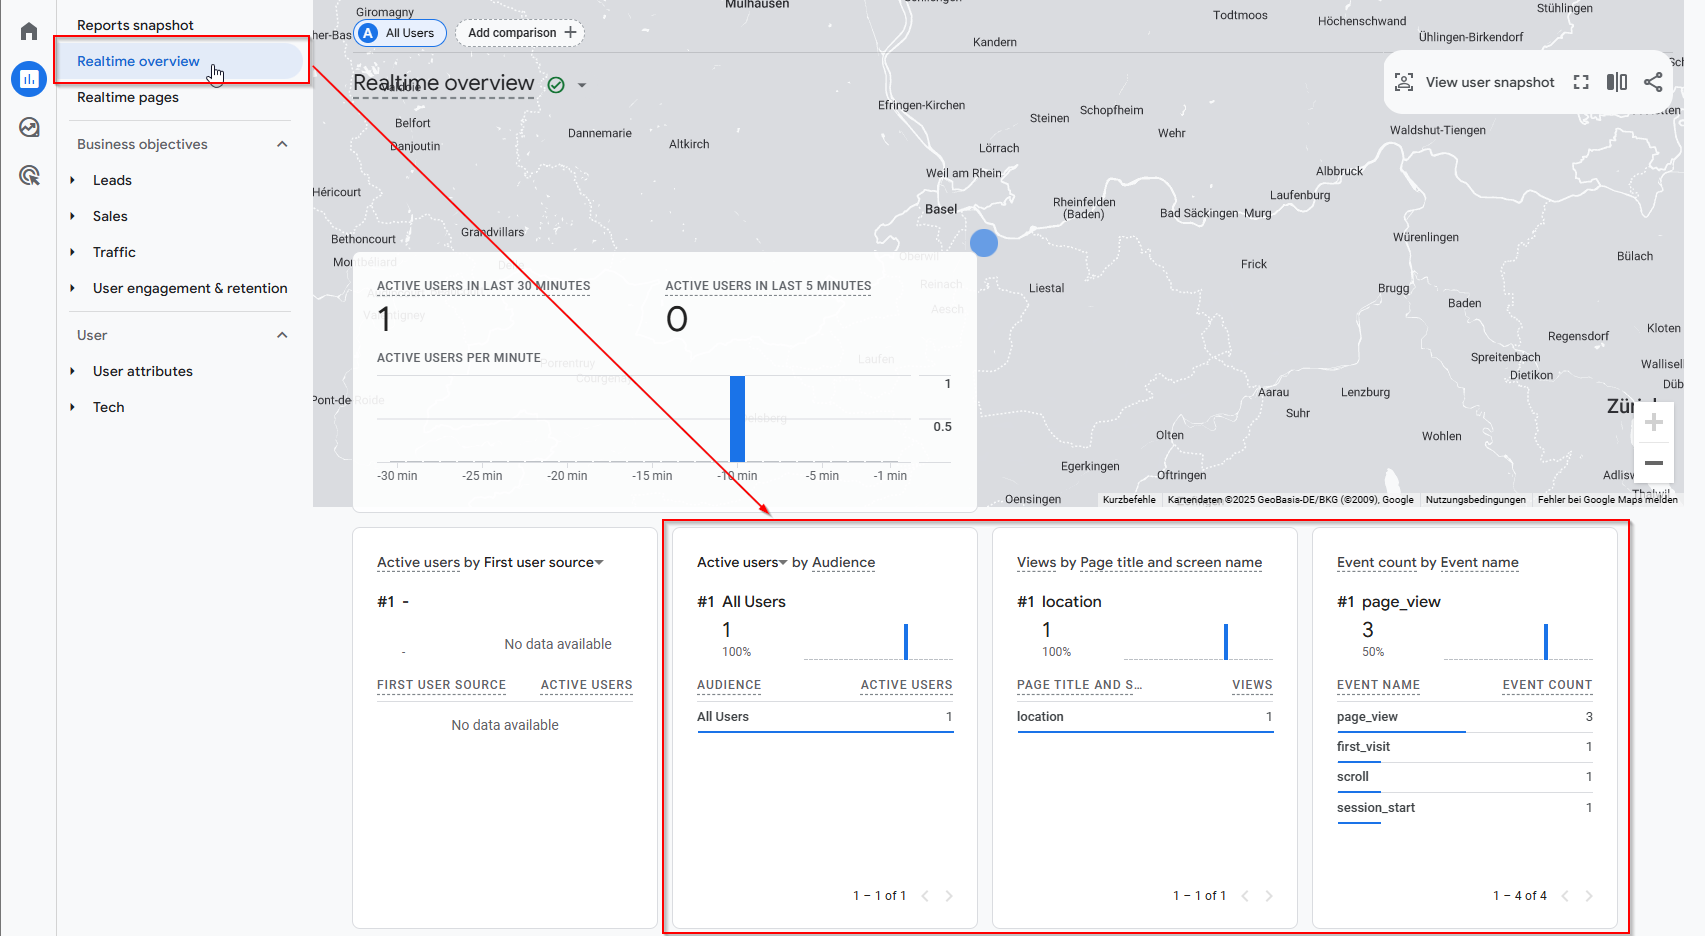Click the AUDIENCE column header
Viewport: 1705px width, 936px height.
[729, 685]
